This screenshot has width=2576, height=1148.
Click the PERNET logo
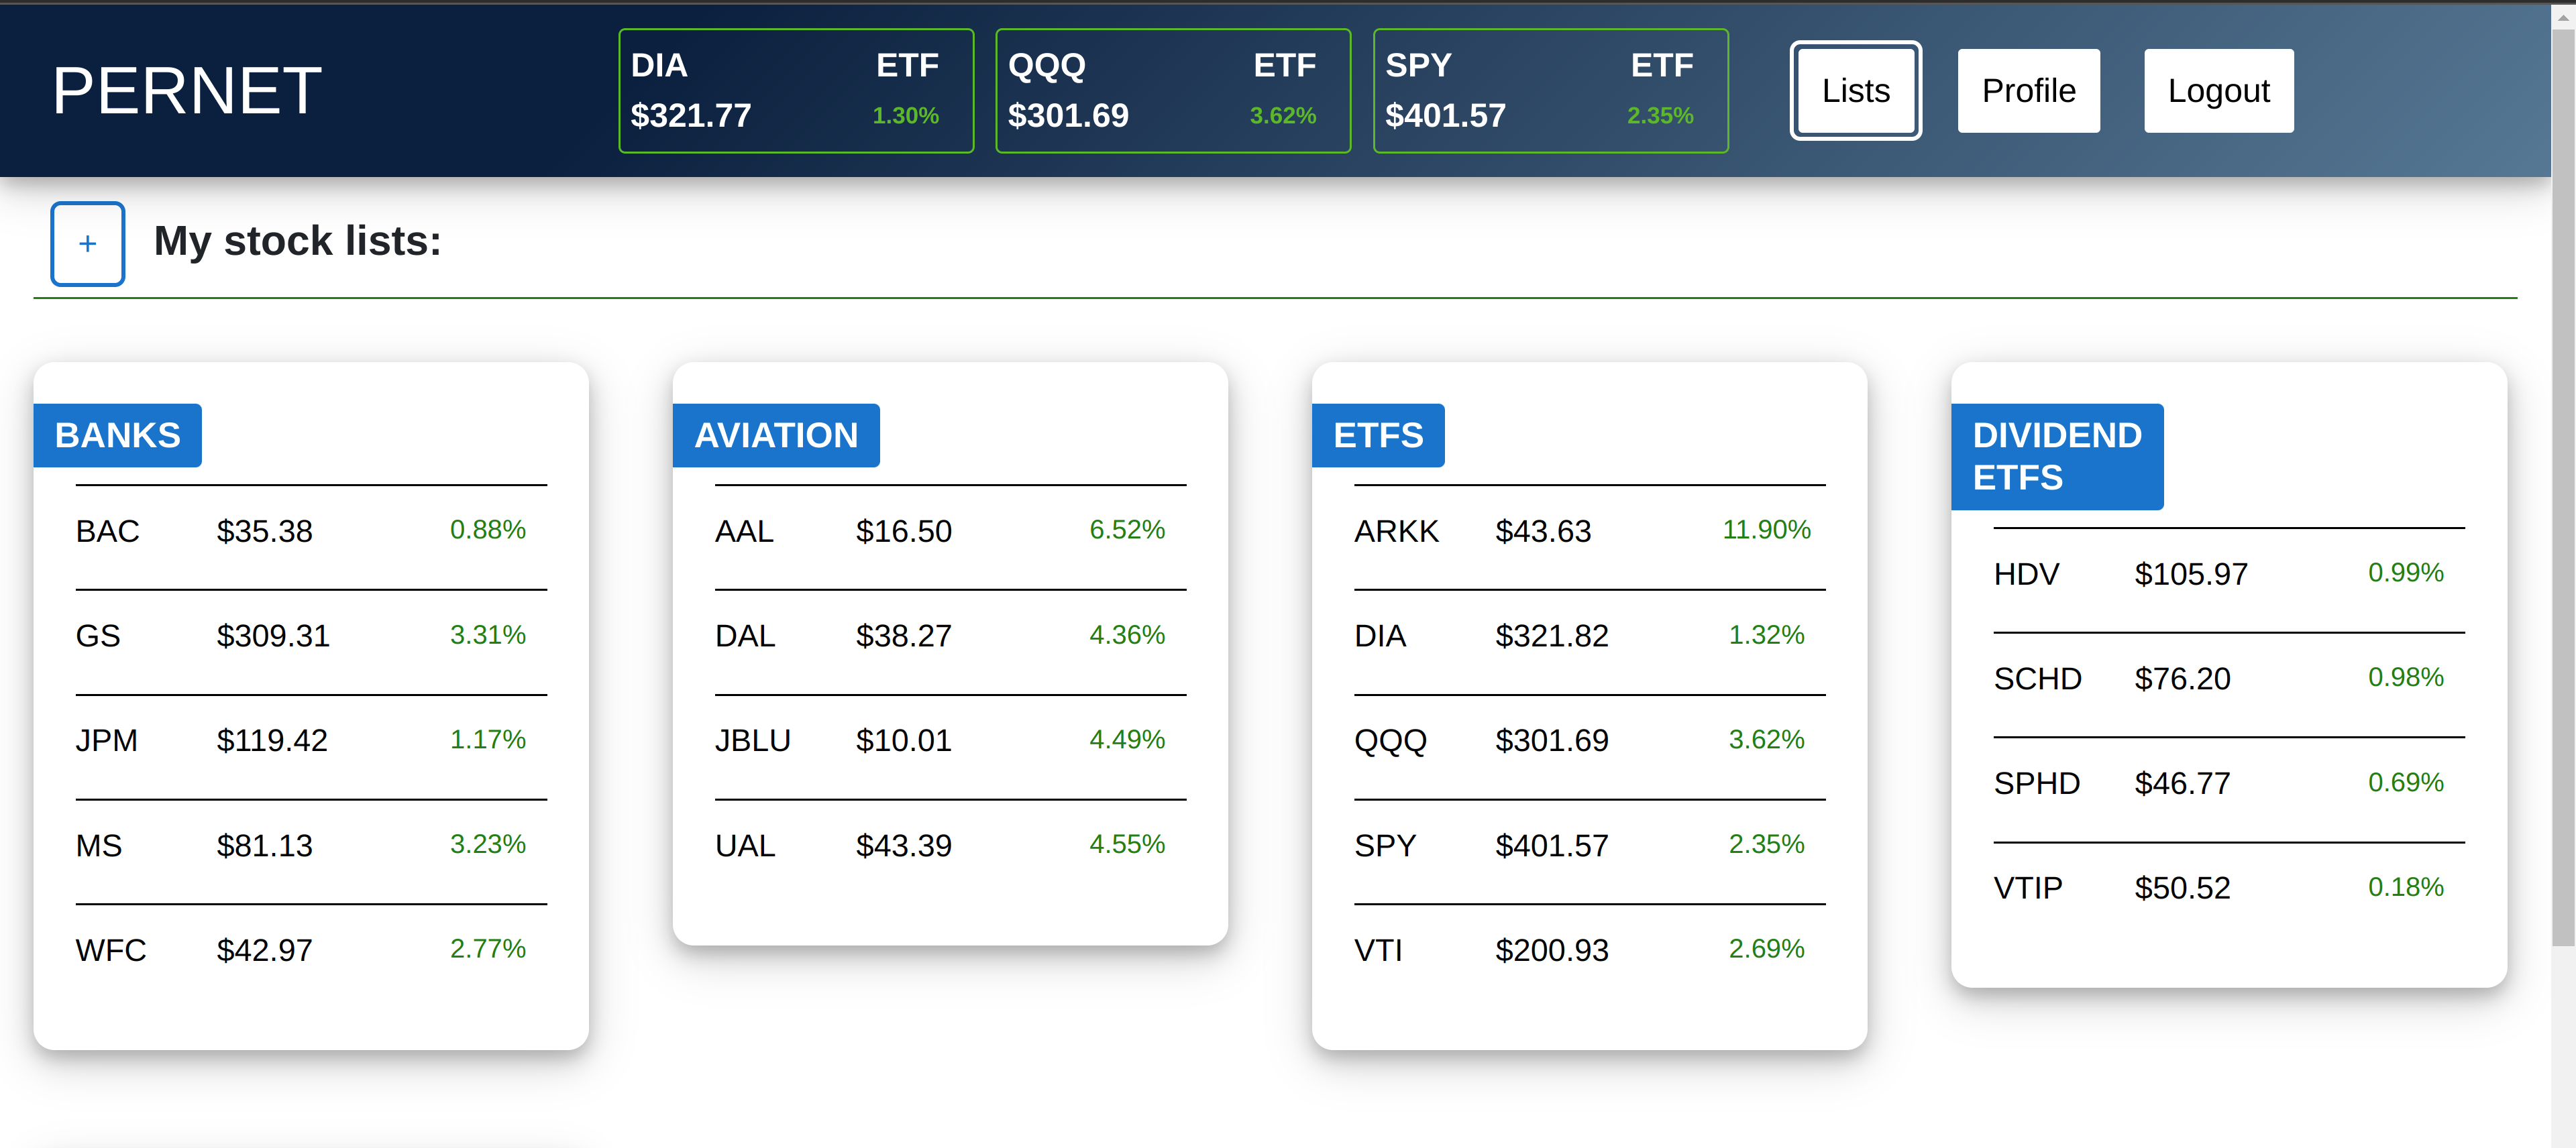click(x=187, y=90)
